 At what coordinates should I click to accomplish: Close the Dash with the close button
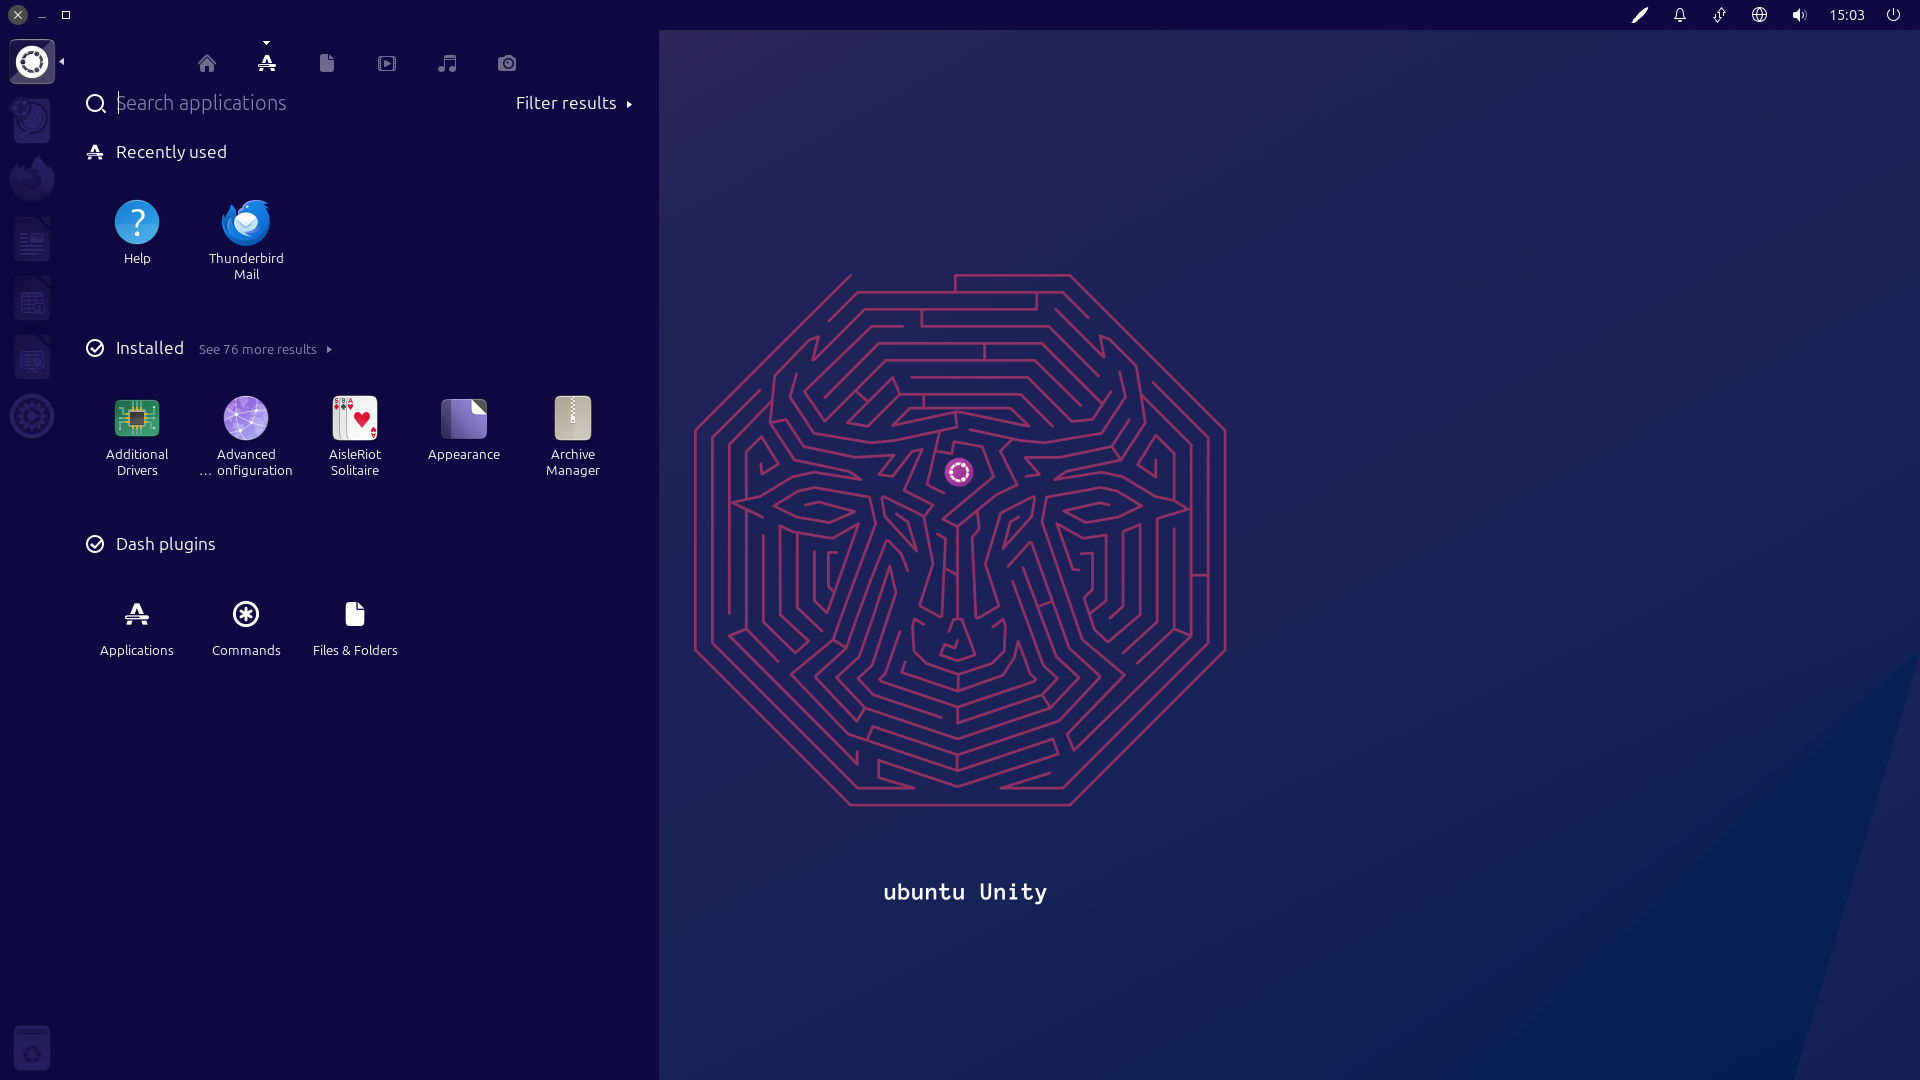[18, 15]
